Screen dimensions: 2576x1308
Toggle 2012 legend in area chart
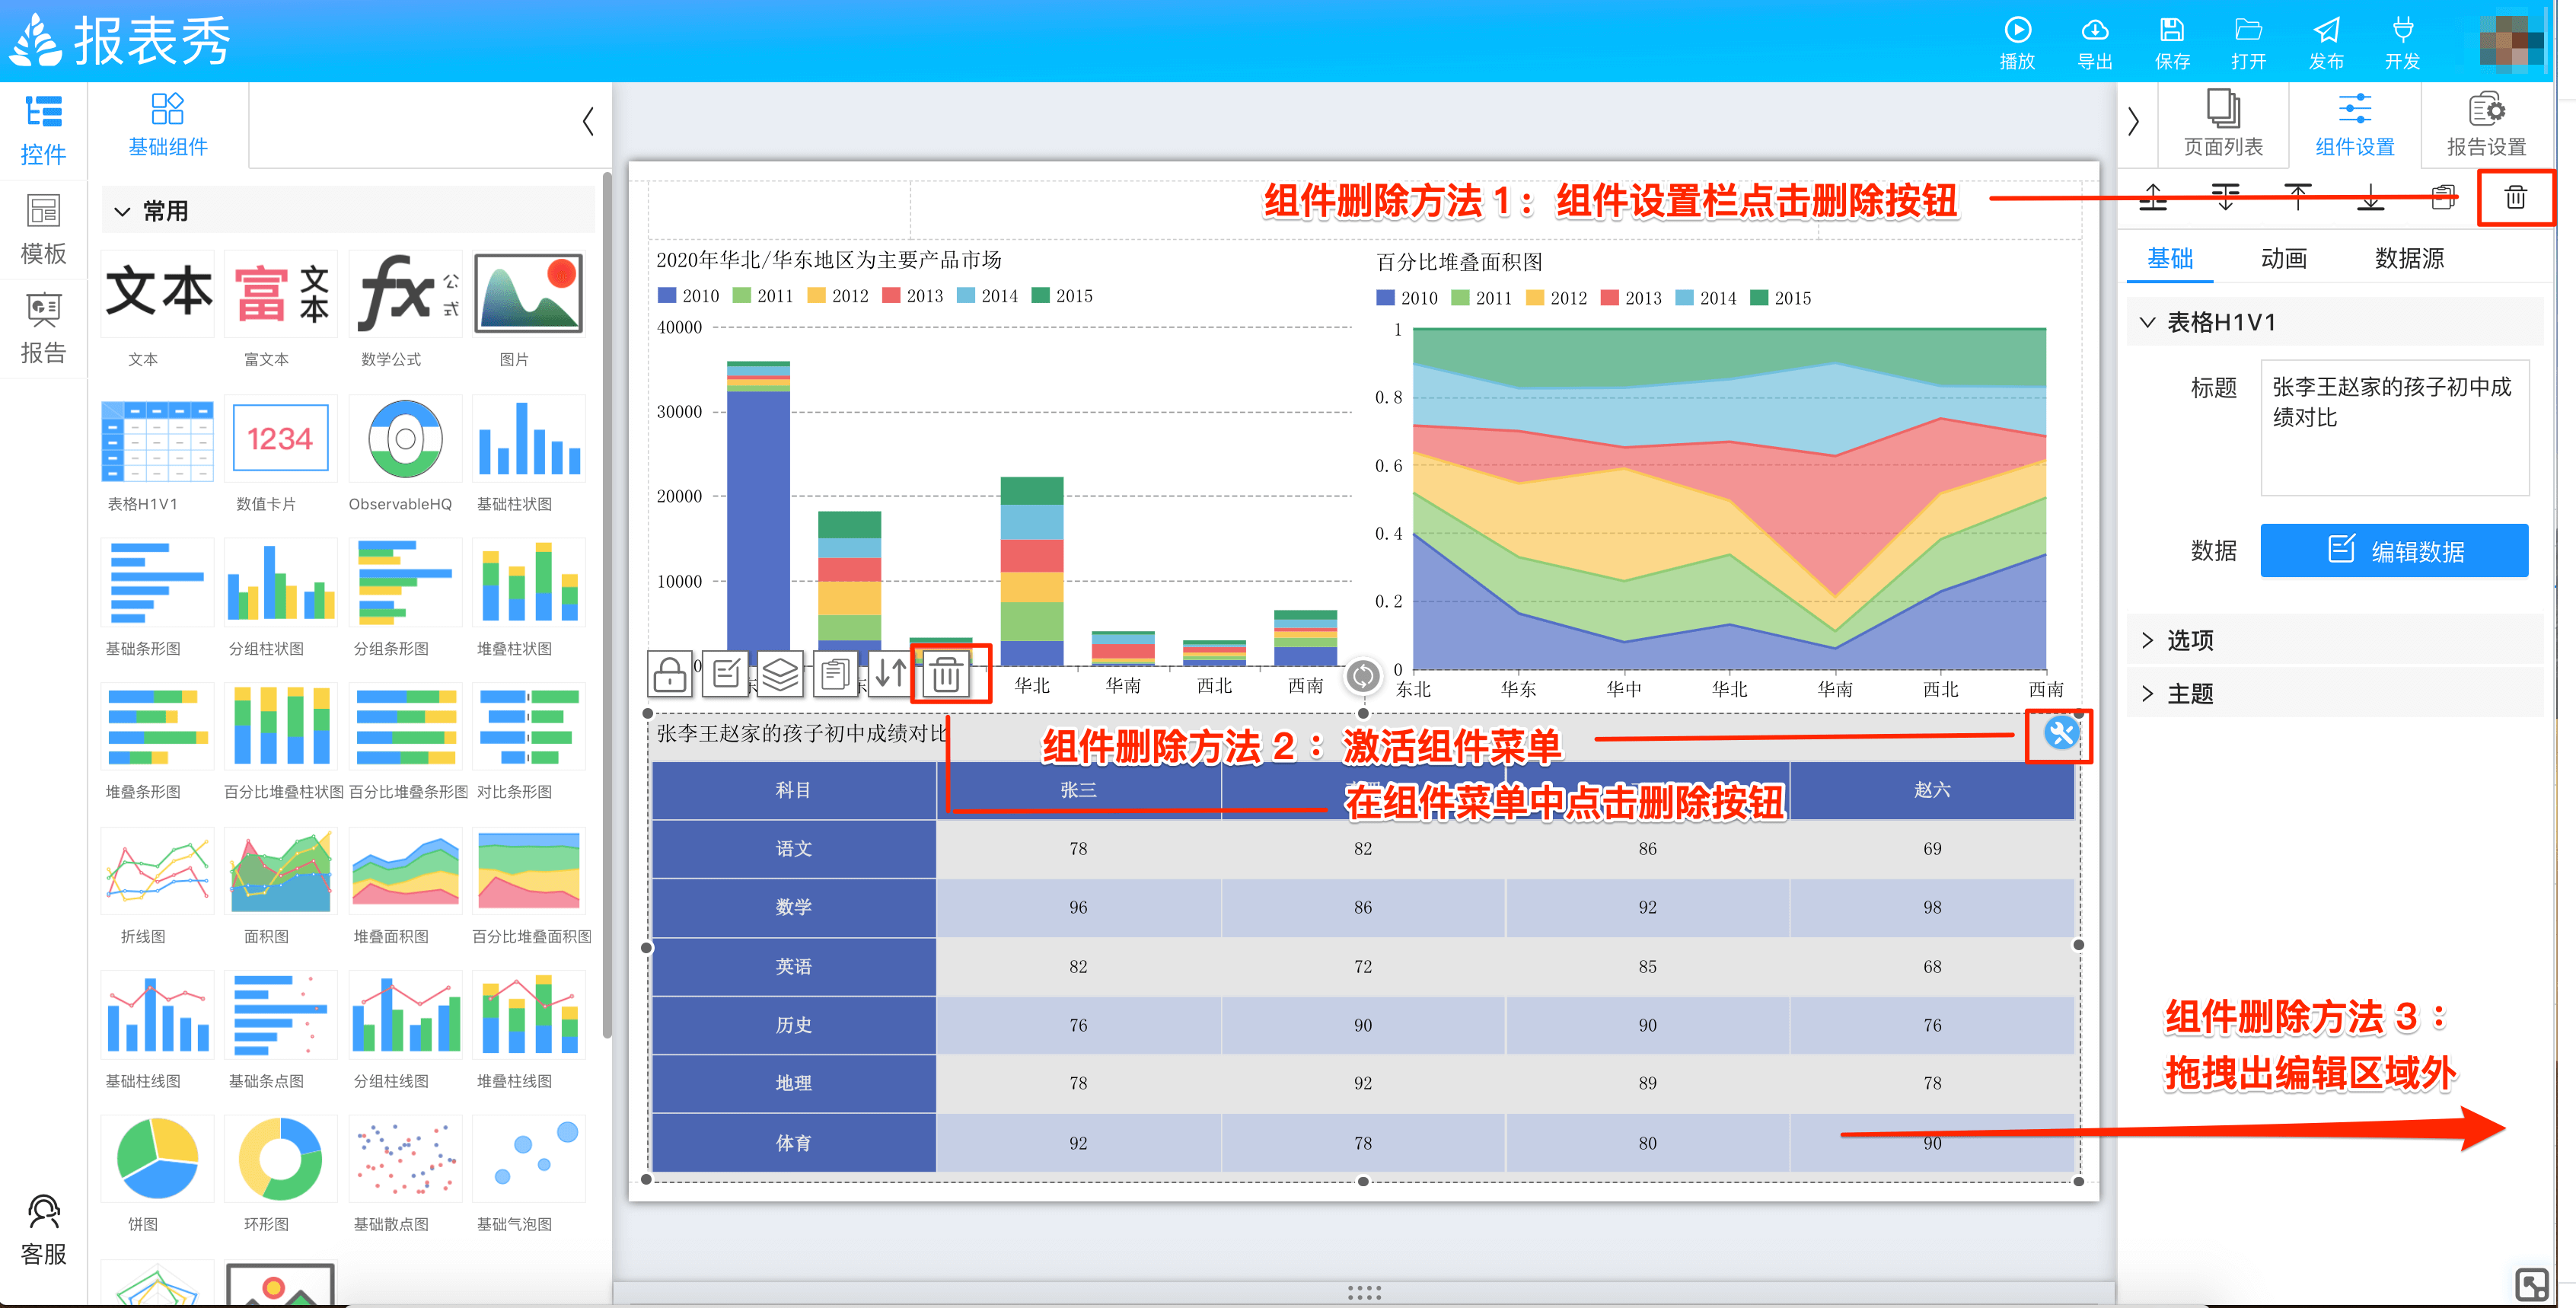(x=1556, y=298)
